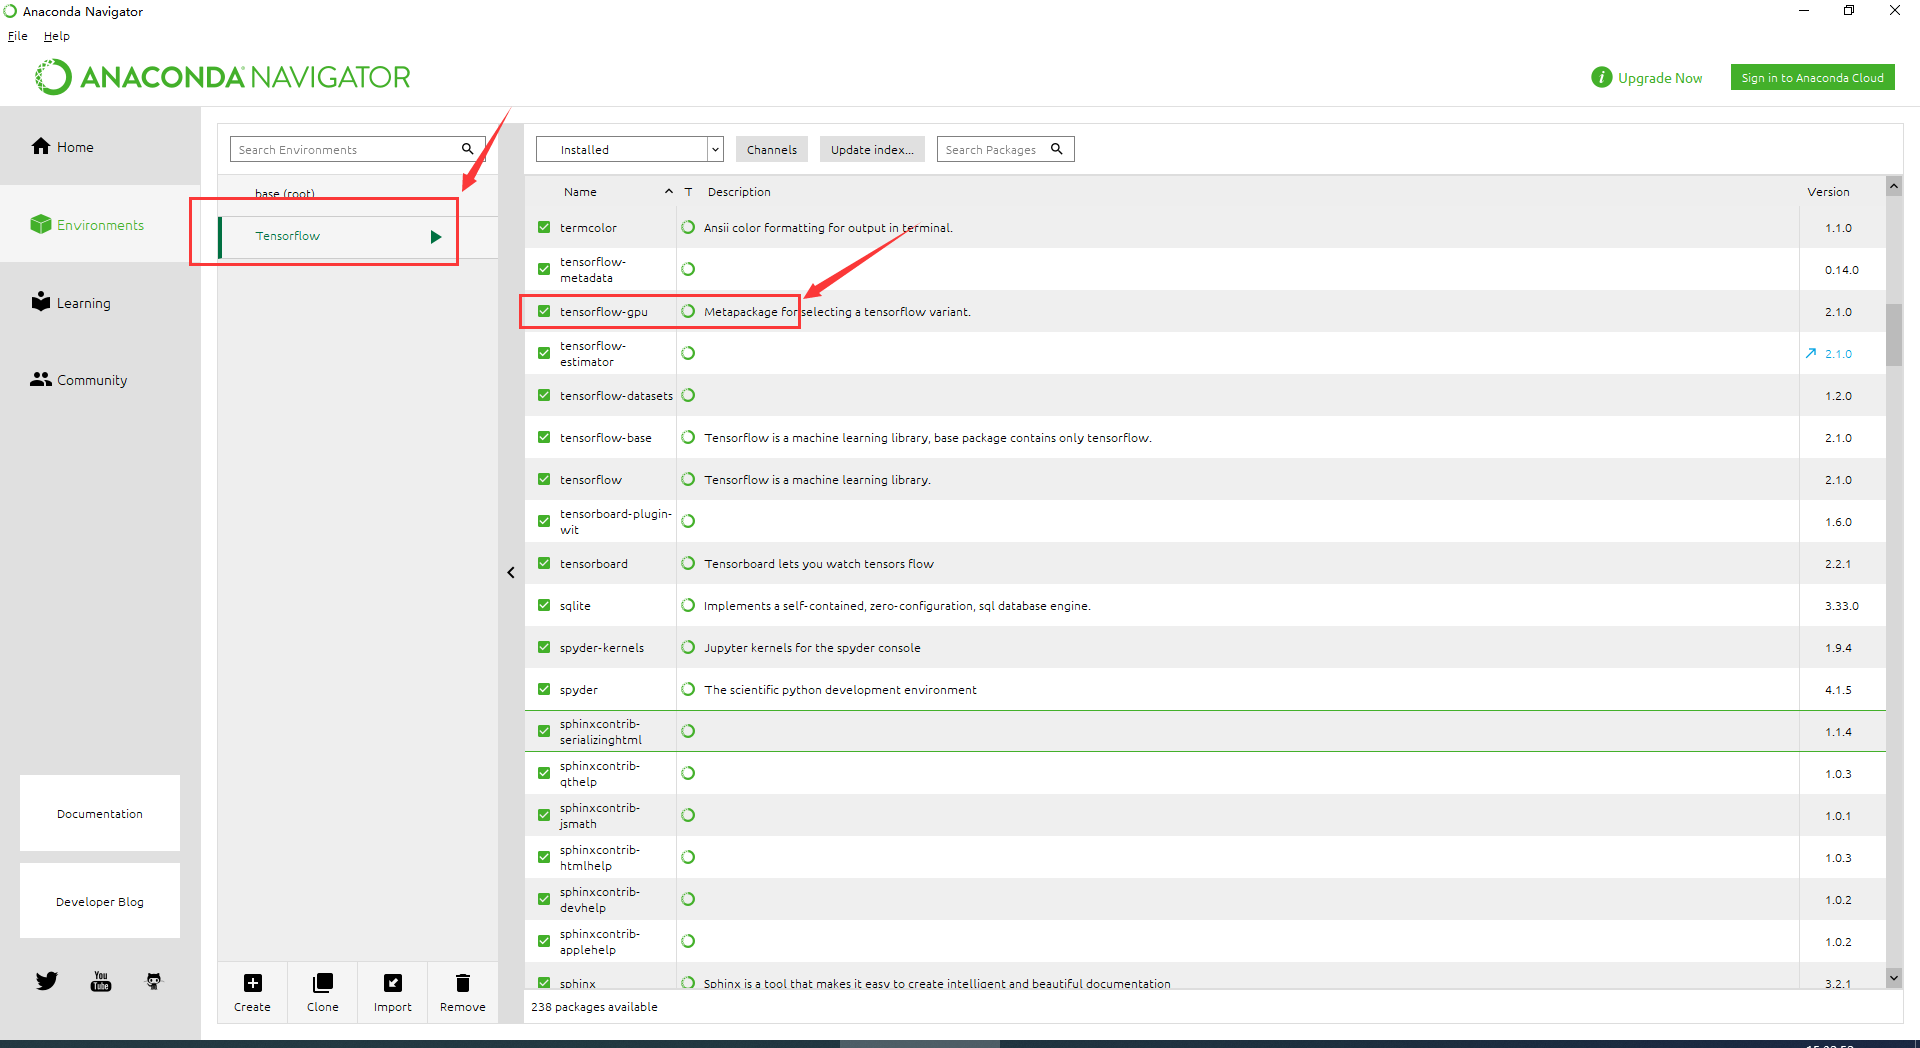
Task: Click the Upgrade Now link
Action: [x=1660, y=78]
